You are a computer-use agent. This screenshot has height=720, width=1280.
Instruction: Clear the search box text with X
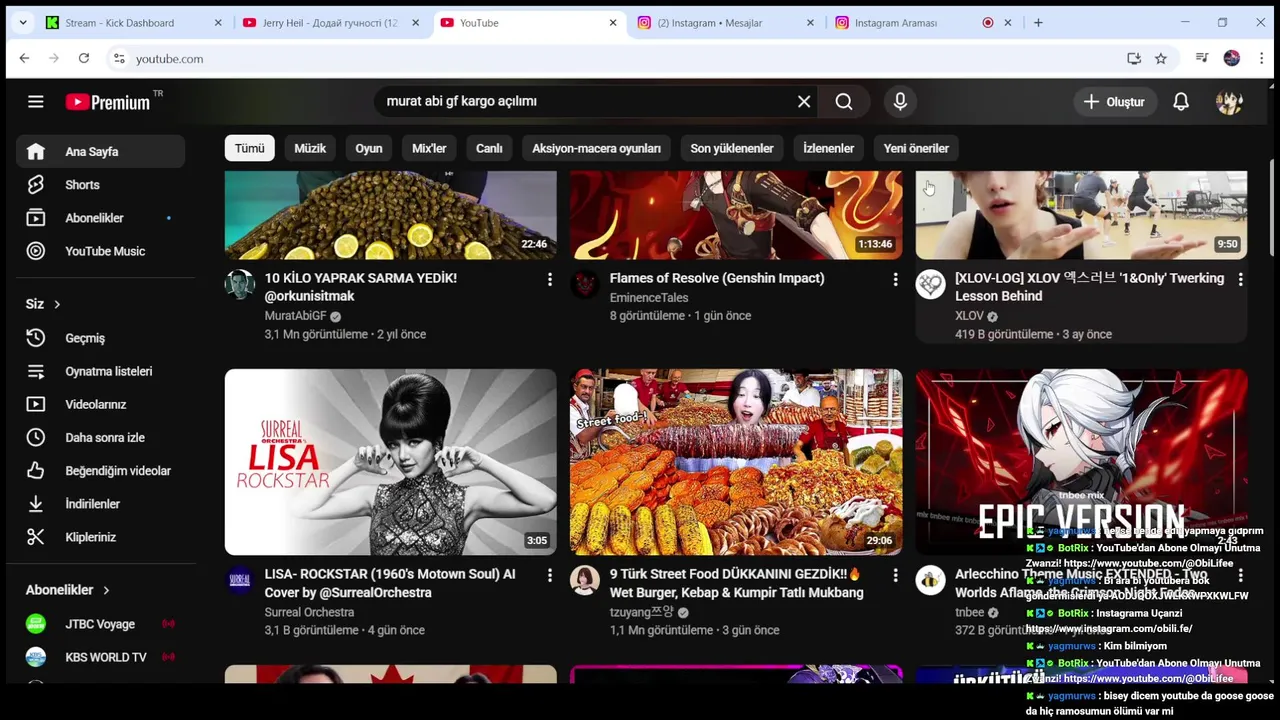coord(804,101)
